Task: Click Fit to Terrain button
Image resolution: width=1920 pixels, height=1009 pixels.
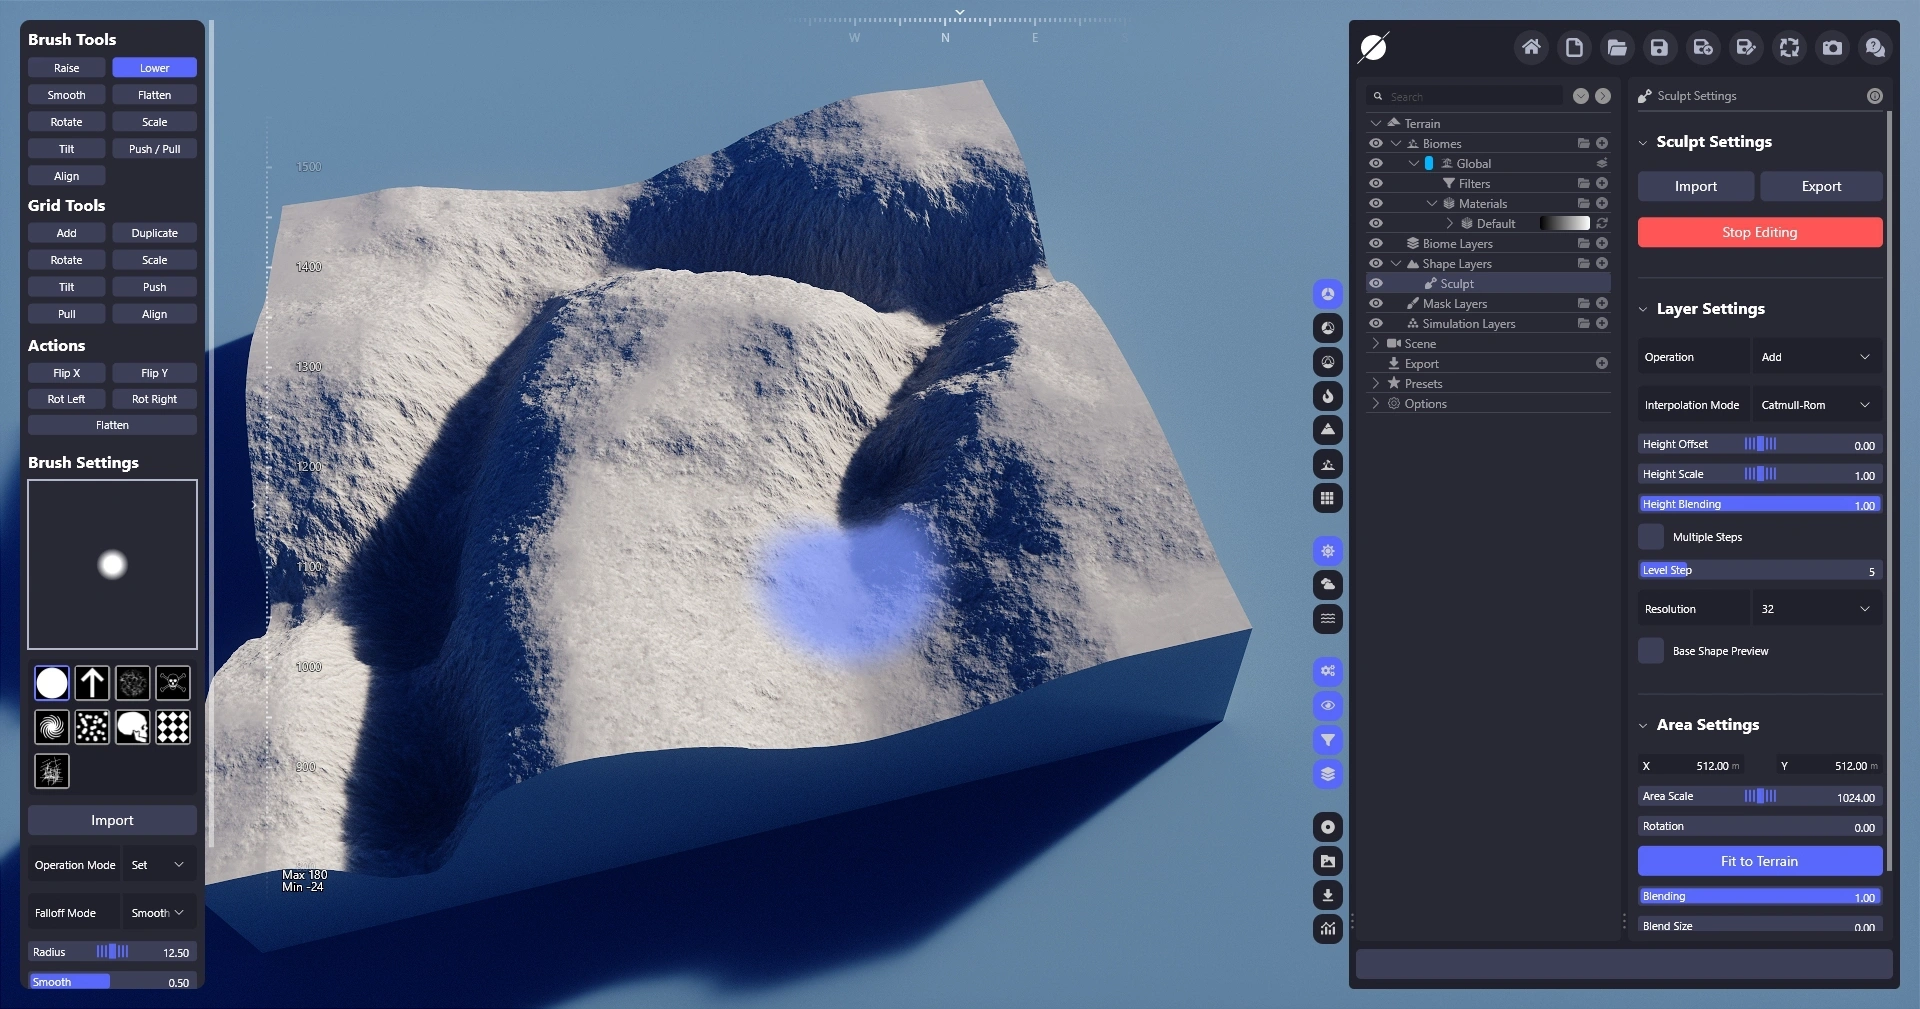Action: point(1759,861)
